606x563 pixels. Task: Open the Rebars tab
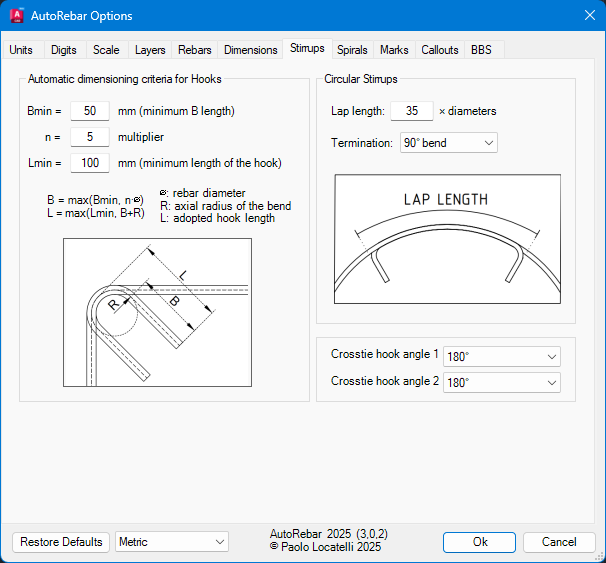tap(195, 50)
